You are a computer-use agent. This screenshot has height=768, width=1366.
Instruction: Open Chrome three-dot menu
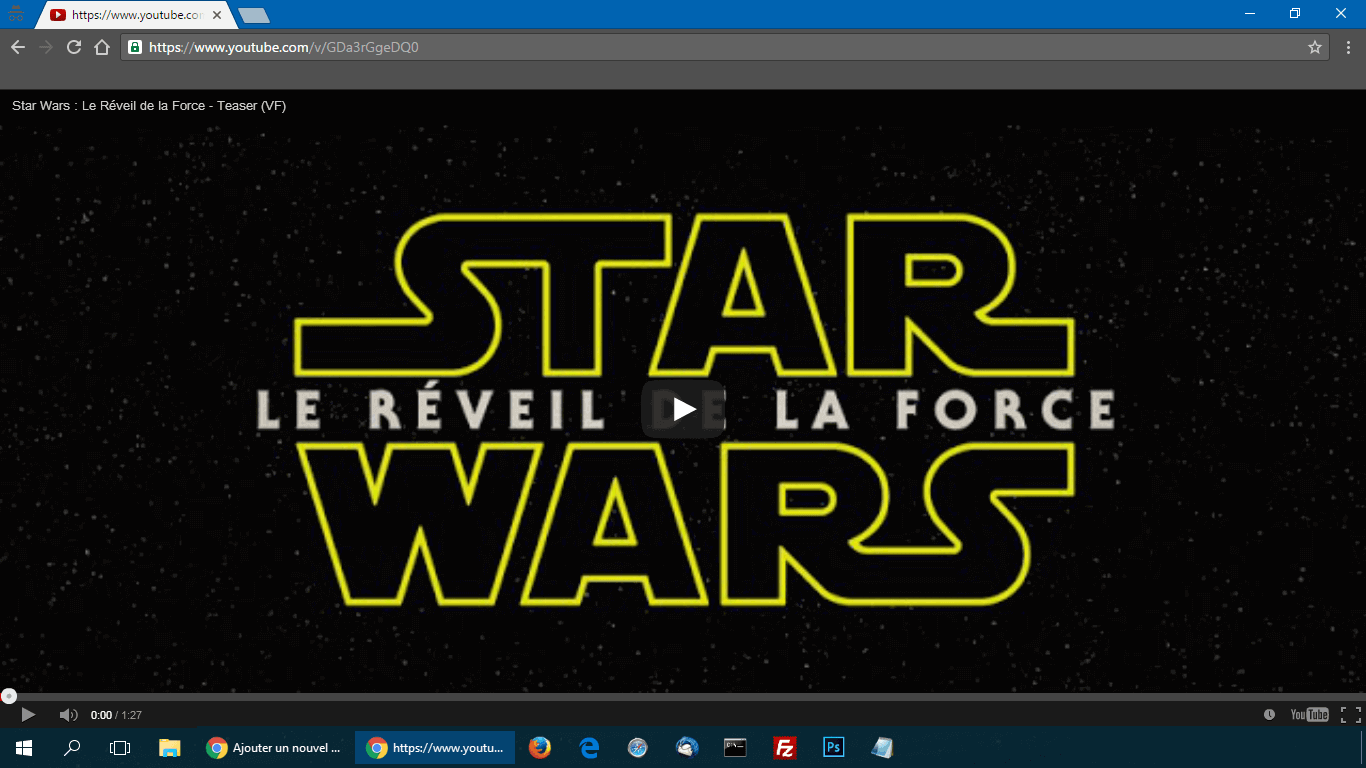(x=1348, y=47)
